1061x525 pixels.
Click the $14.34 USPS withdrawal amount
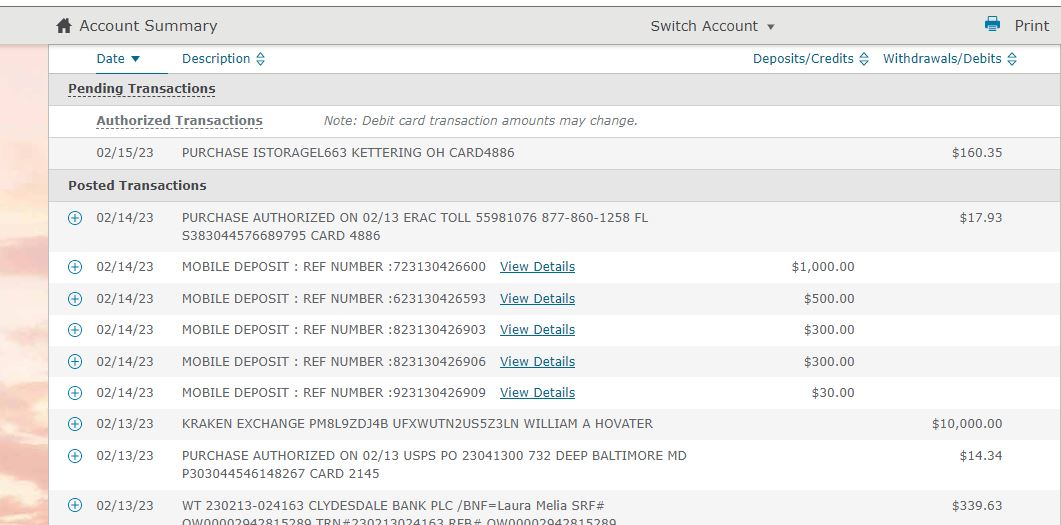click(x=980, y=455)
